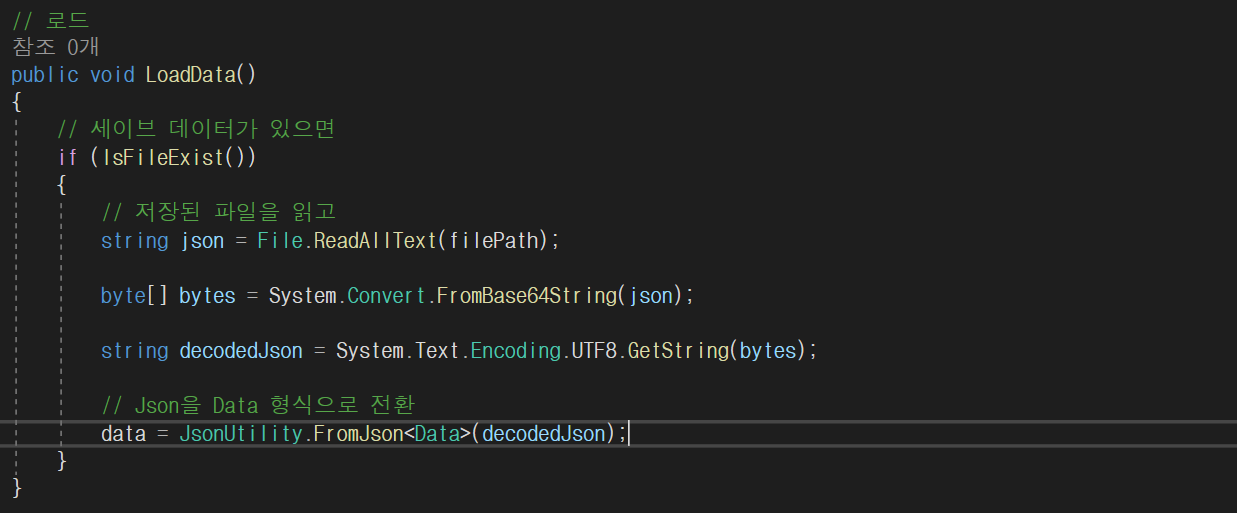Click the 'Convert' class name
The image size is (1237, 513).
pos(385,296)
